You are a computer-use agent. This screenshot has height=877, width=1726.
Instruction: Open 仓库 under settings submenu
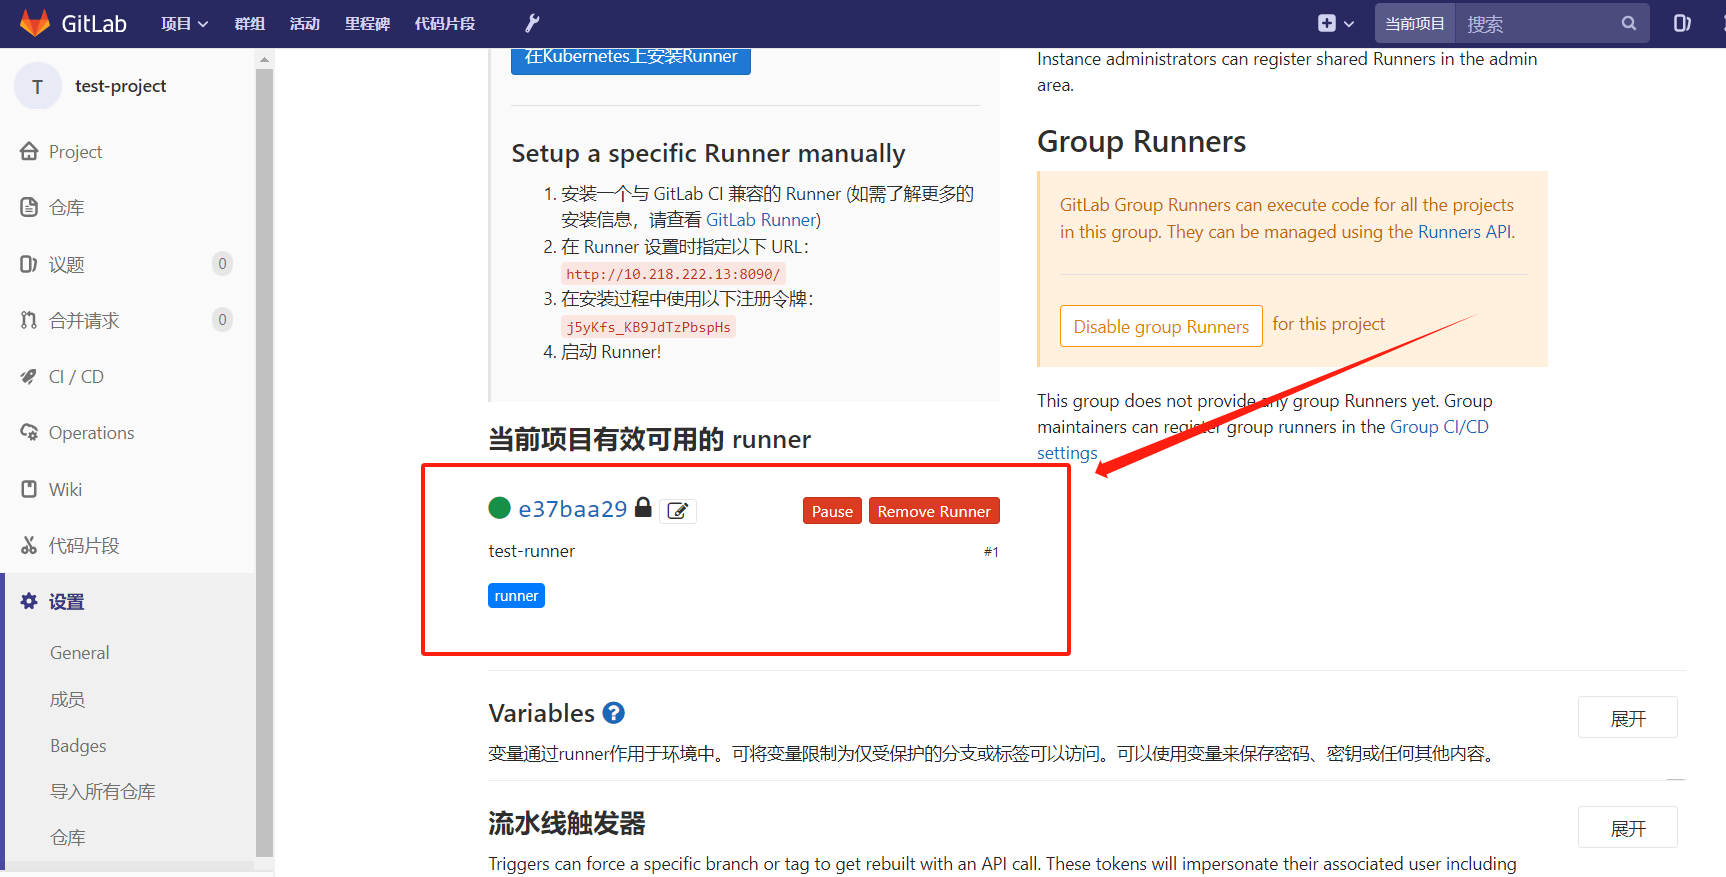coord(68,838)
